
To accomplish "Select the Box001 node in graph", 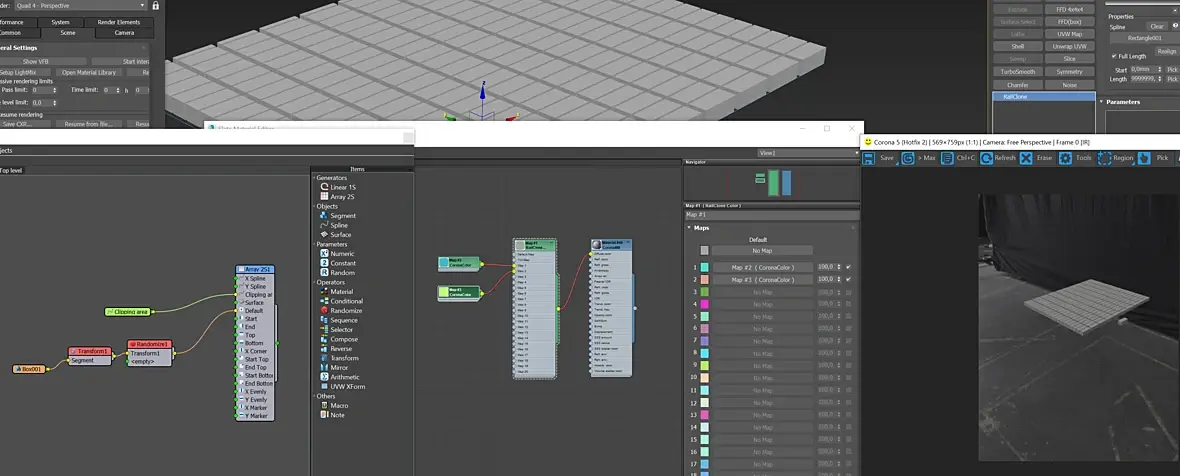I will [x=29, y=369].
